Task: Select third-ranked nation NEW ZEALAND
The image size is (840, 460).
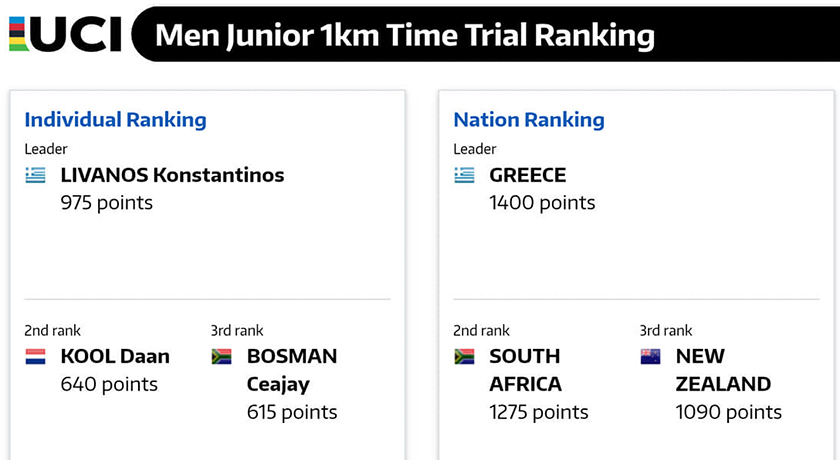Action: tap(723, 369)
